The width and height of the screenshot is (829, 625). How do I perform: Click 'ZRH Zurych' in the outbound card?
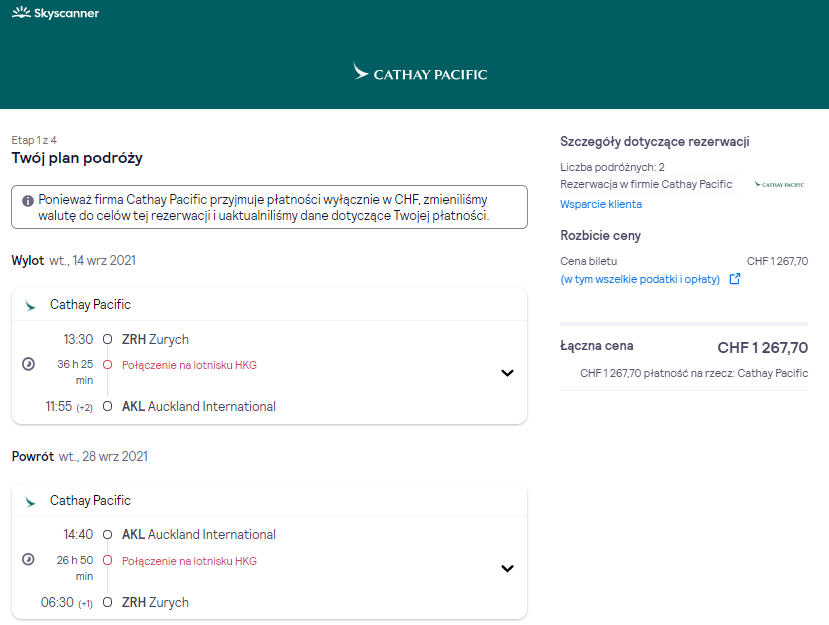pyautogui.click(x=155, y=339)
